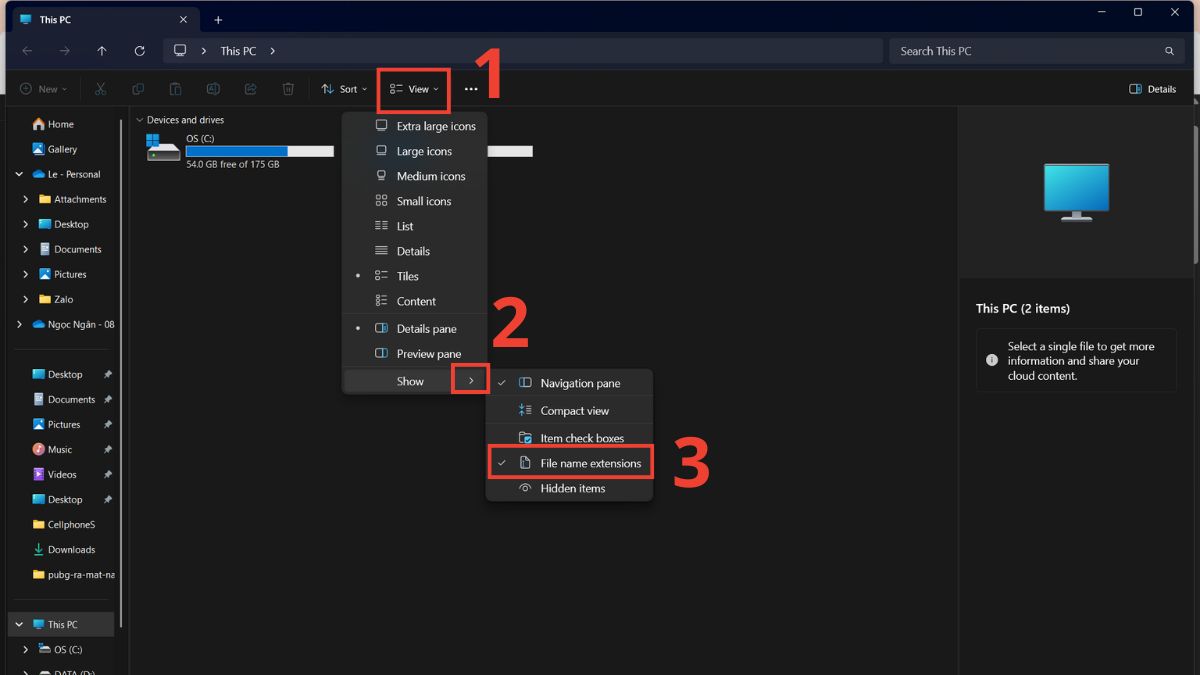Go up one folder level arrow
The height and width of the screenshot is (675, 1200).
pyautogui.click(x=102, y=51)
